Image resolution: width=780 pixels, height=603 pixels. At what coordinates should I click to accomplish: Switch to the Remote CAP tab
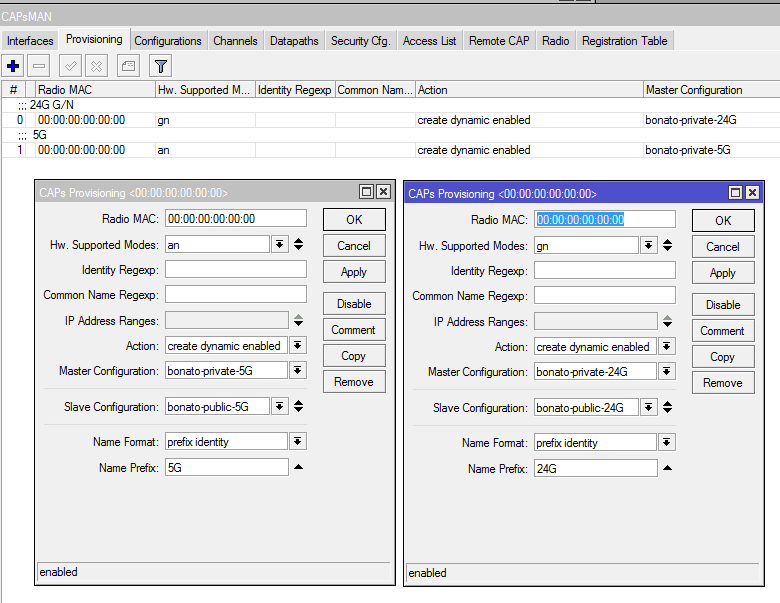tap(499, 41)
